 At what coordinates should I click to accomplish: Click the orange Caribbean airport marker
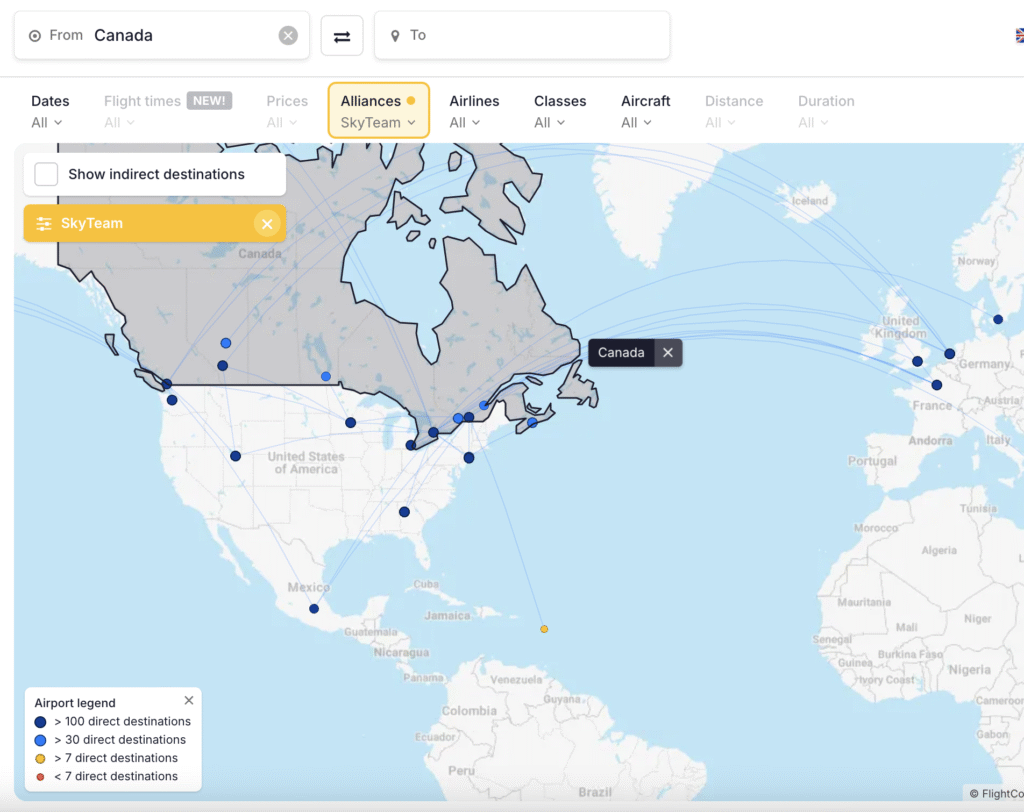544,629
